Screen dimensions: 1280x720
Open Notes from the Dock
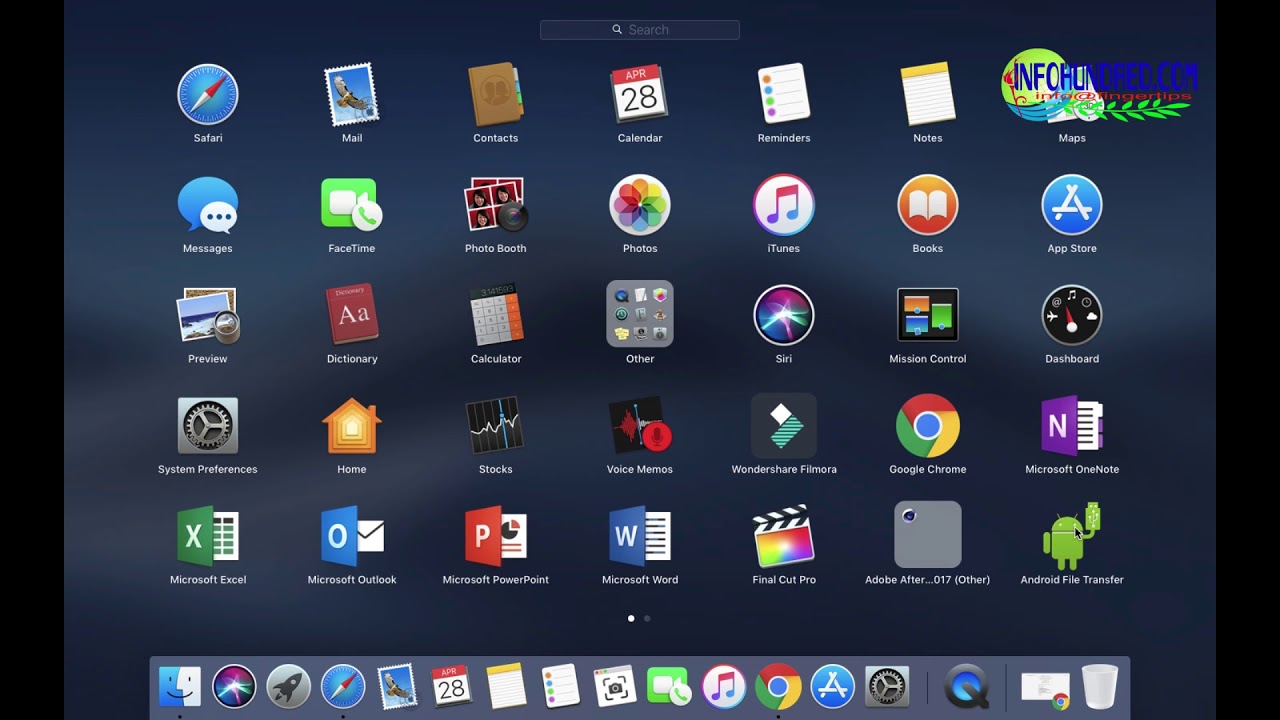(x=506, y=687)
